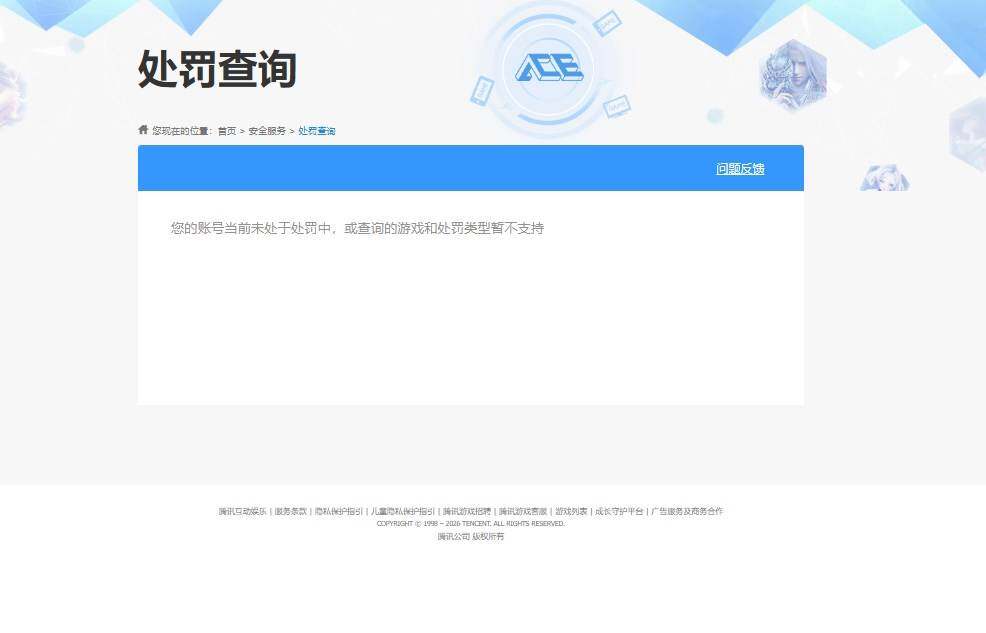Screen dimensions: 986x633
Task: Click the 腾讯公司 版权所有 copyright text
Action: [470, 536]
